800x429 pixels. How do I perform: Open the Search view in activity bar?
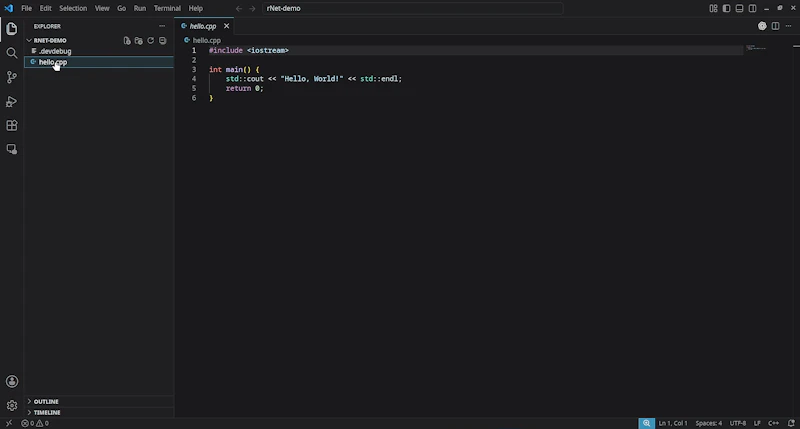[x=12, y=53]
